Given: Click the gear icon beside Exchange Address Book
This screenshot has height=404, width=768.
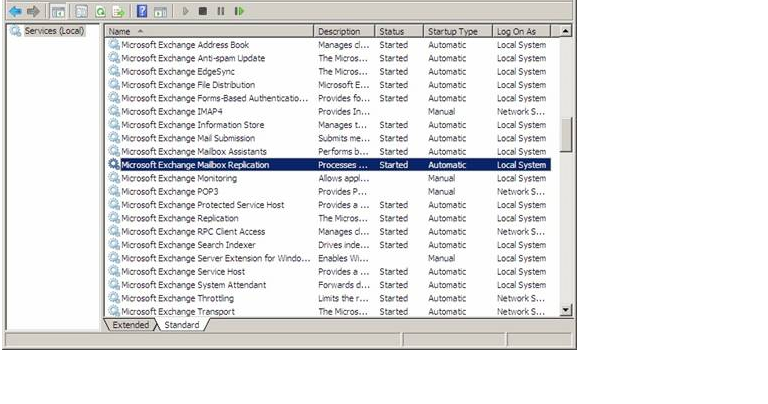Looking at the screenshot, I should pos(114,44).
